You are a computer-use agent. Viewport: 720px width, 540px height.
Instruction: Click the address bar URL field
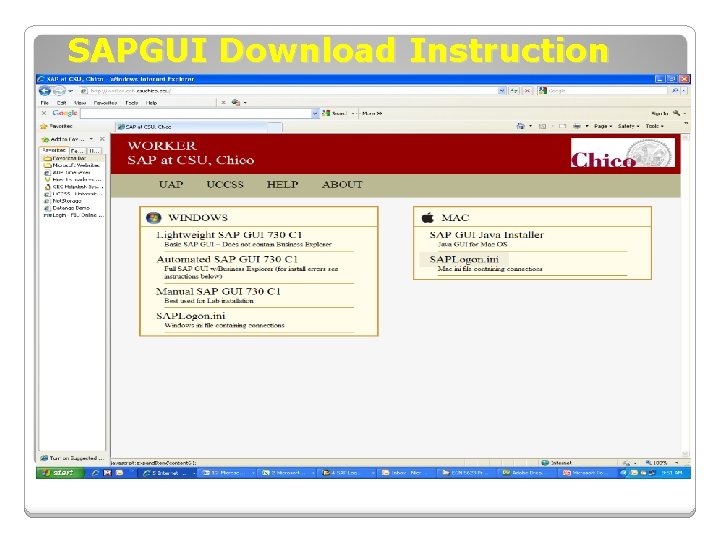(289, 91)
